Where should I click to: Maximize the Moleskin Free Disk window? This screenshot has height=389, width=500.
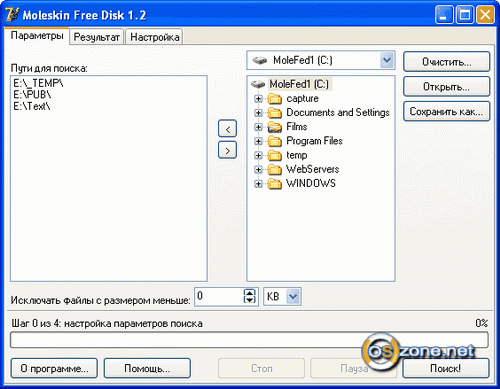(465, 15)
